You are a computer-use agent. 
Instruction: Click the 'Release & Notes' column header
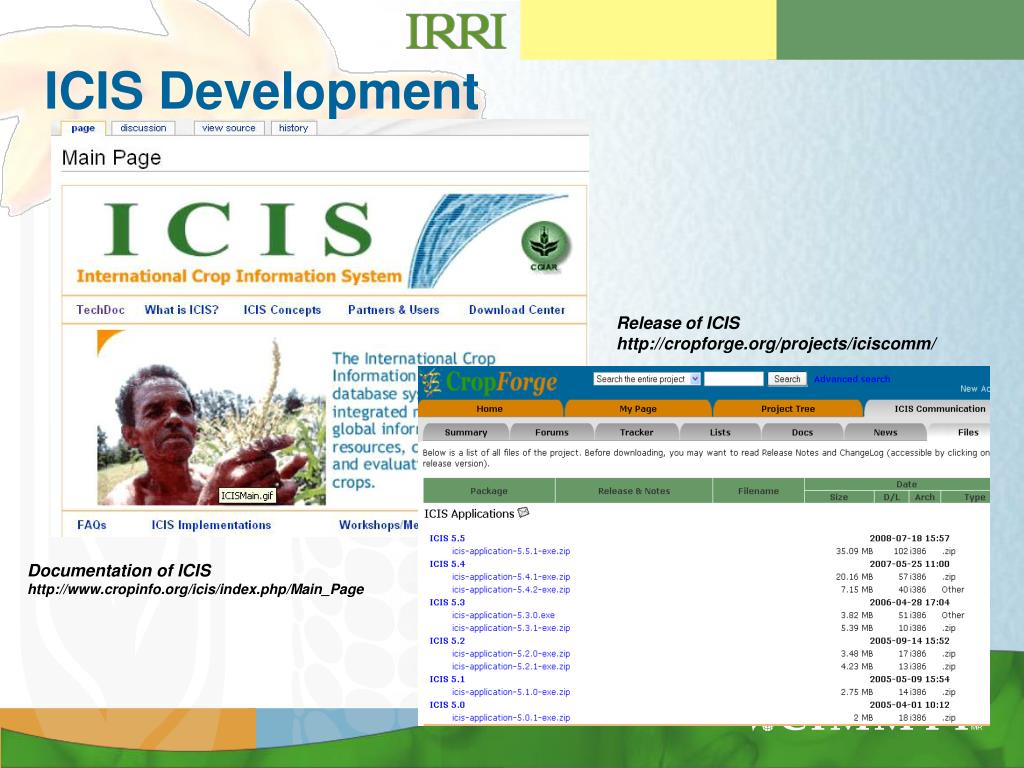click(633, 491)
